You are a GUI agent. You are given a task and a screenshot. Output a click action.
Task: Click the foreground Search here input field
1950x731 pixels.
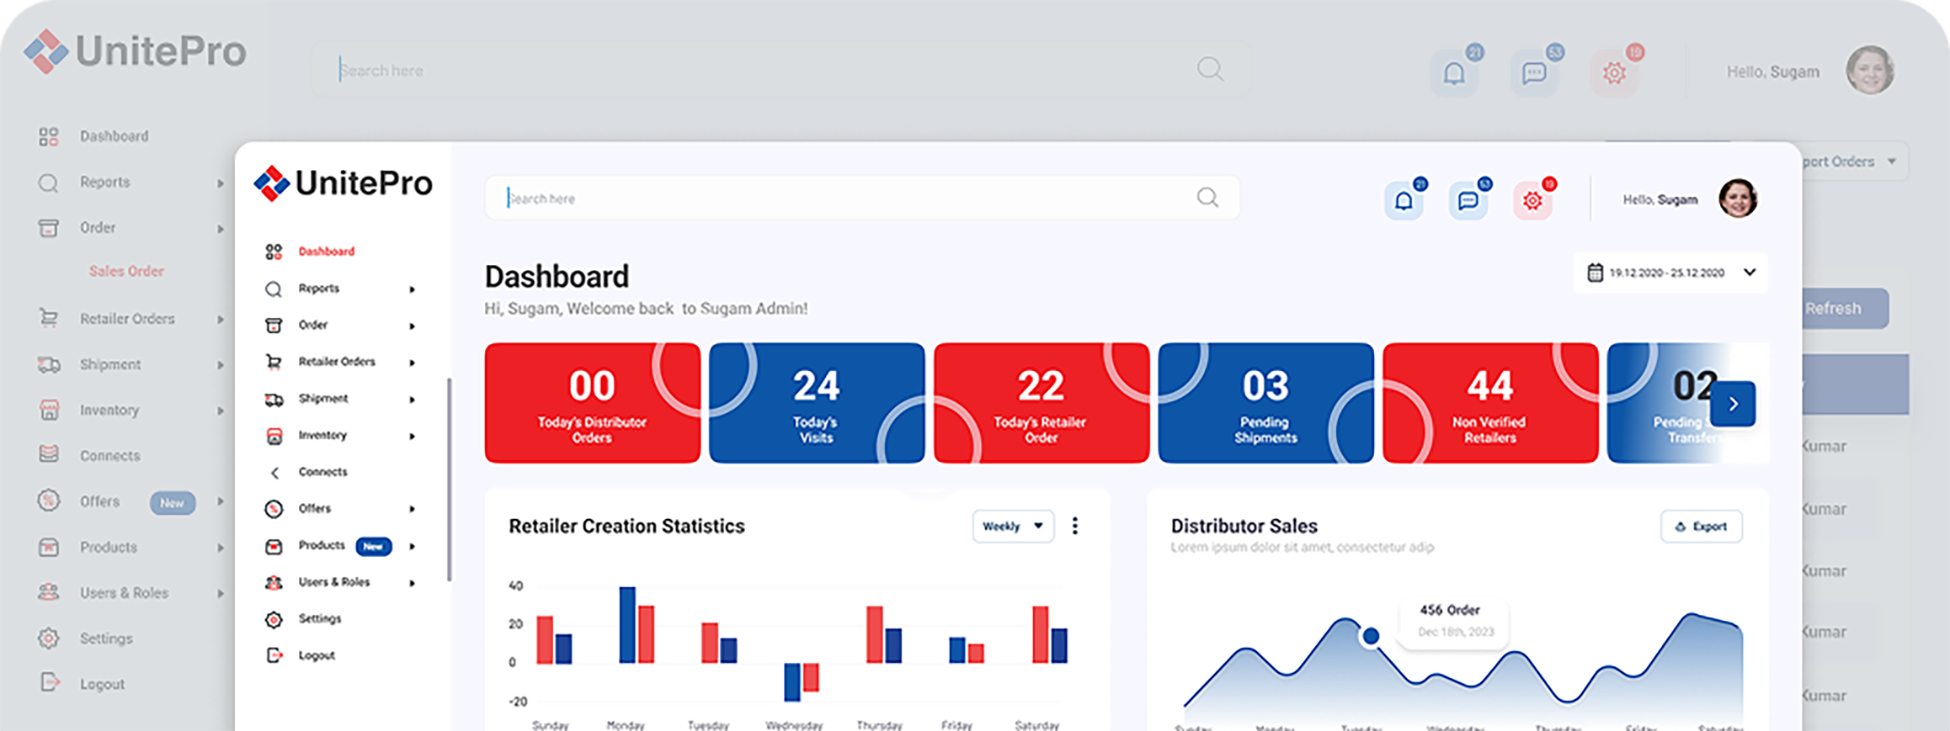(x=850, y=198)
